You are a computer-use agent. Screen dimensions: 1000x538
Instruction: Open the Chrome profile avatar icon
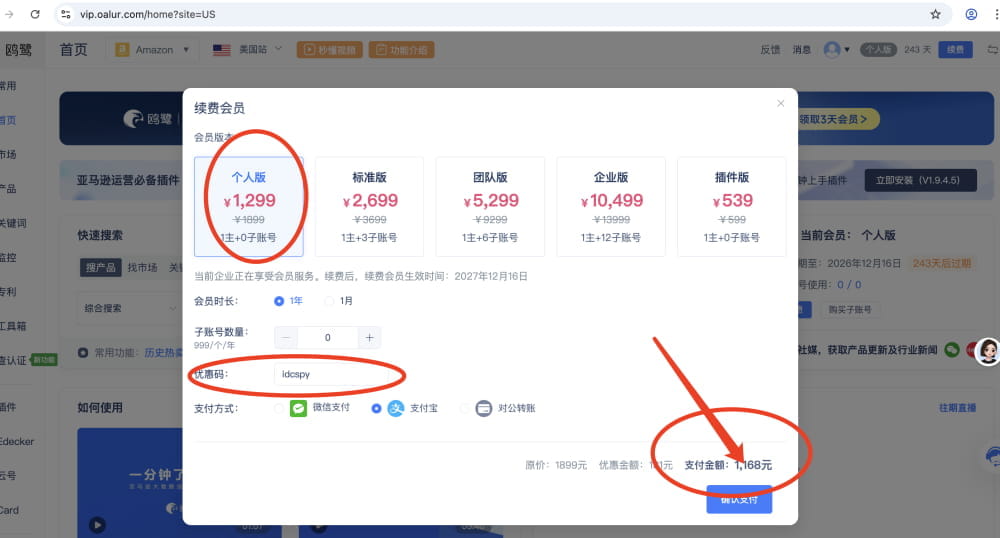coord(971,15)
